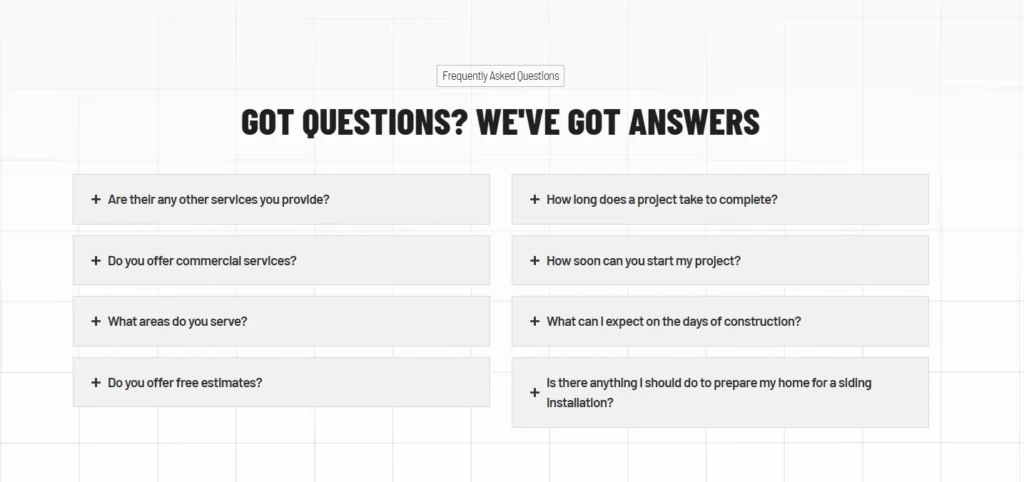Click the plus icon beside 'Are their any other services'
This screenshot has height=482, width=1024.
tap(96, 199)
